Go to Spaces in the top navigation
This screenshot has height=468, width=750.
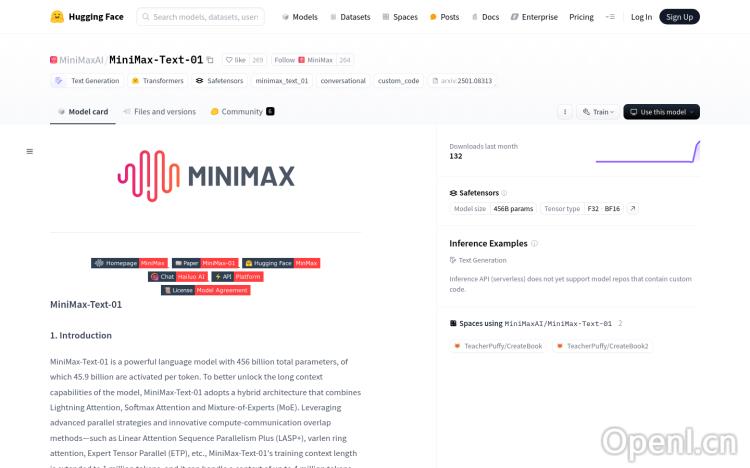[x=400, y=17]
